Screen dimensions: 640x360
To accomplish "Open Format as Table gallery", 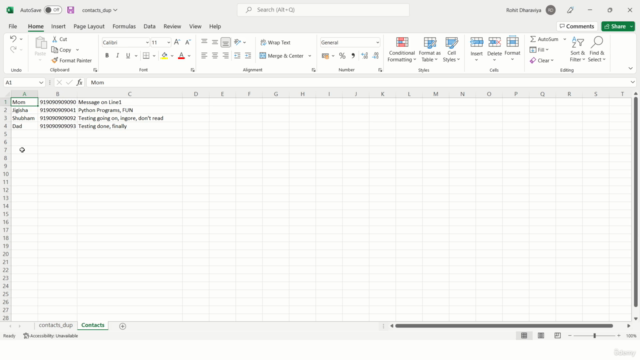I will pyautogui.click(x=429, y=49).
